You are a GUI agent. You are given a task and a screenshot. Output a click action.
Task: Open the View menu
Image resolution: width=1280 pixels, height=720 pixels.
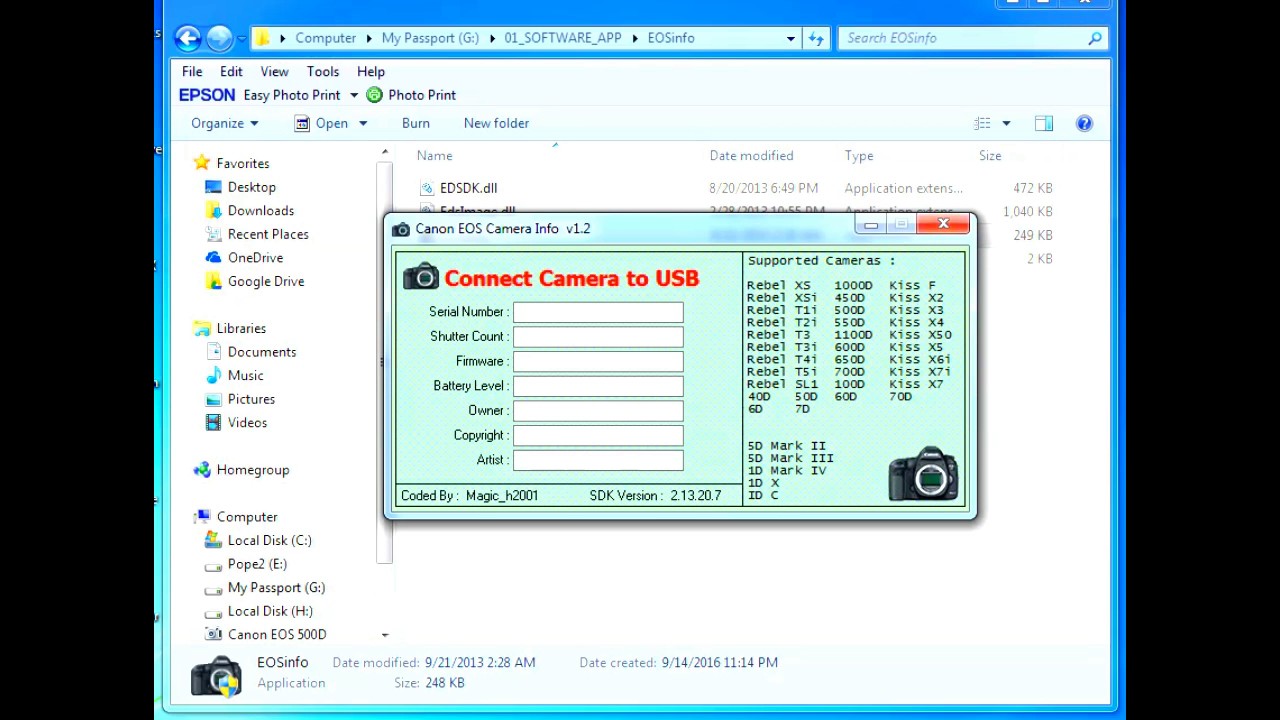pyautogui.click(x=274, y=72)
